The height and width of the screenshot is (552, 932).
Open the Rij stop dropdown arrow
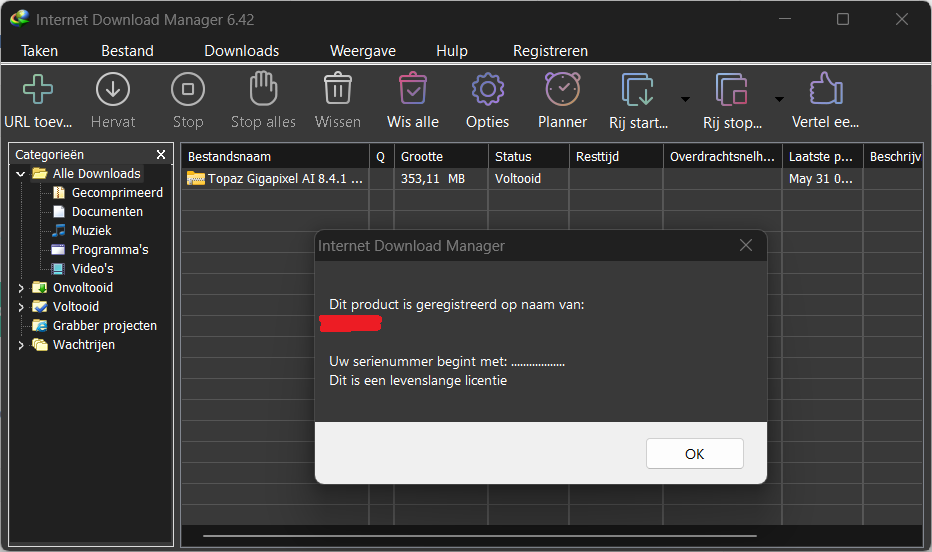pyautogui.click(x=779, y=99)
